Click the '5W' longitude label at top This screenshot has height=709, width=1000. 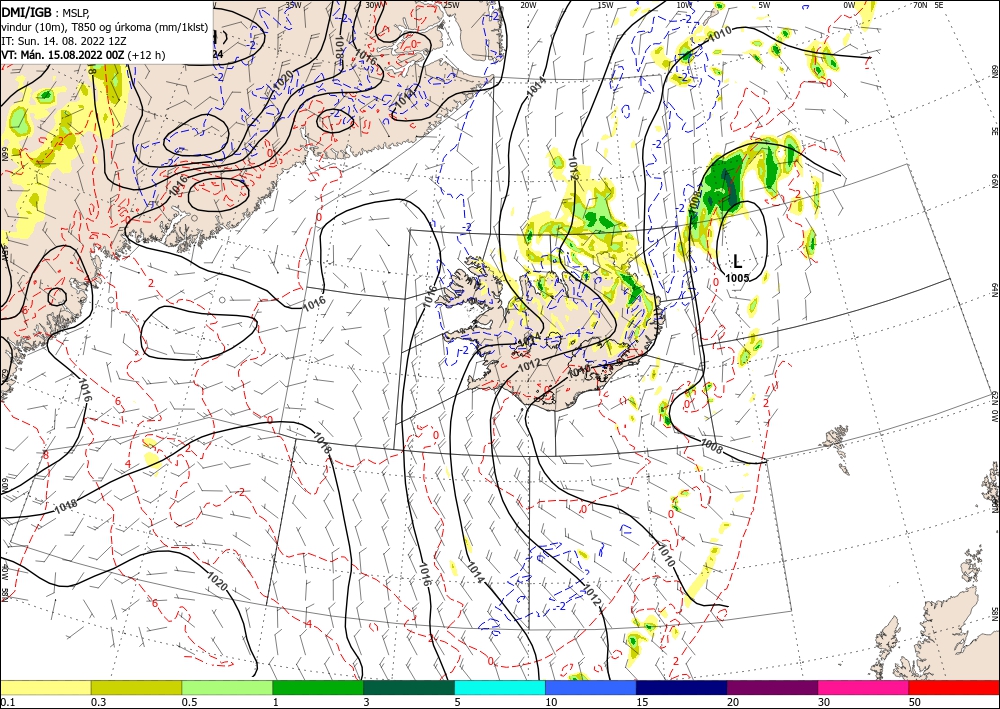[765, 5]
